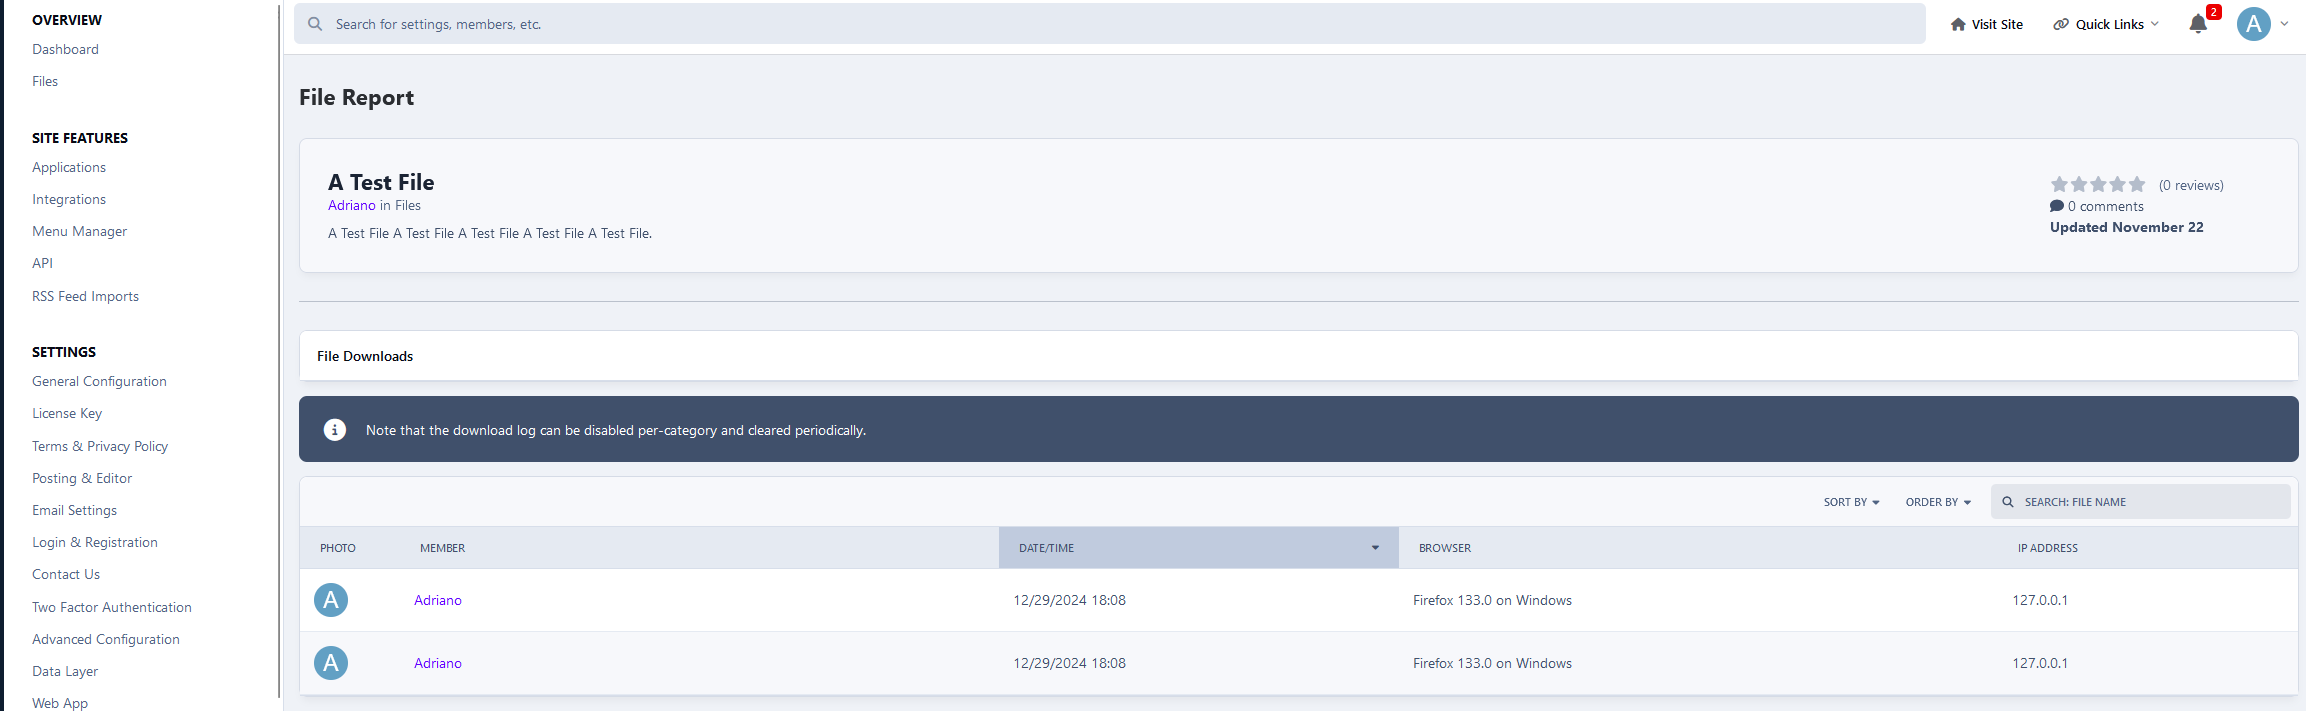Click the magnifier icon in top search bar
Viewport: 2306px width, 711px height.
tap(315, 24)
